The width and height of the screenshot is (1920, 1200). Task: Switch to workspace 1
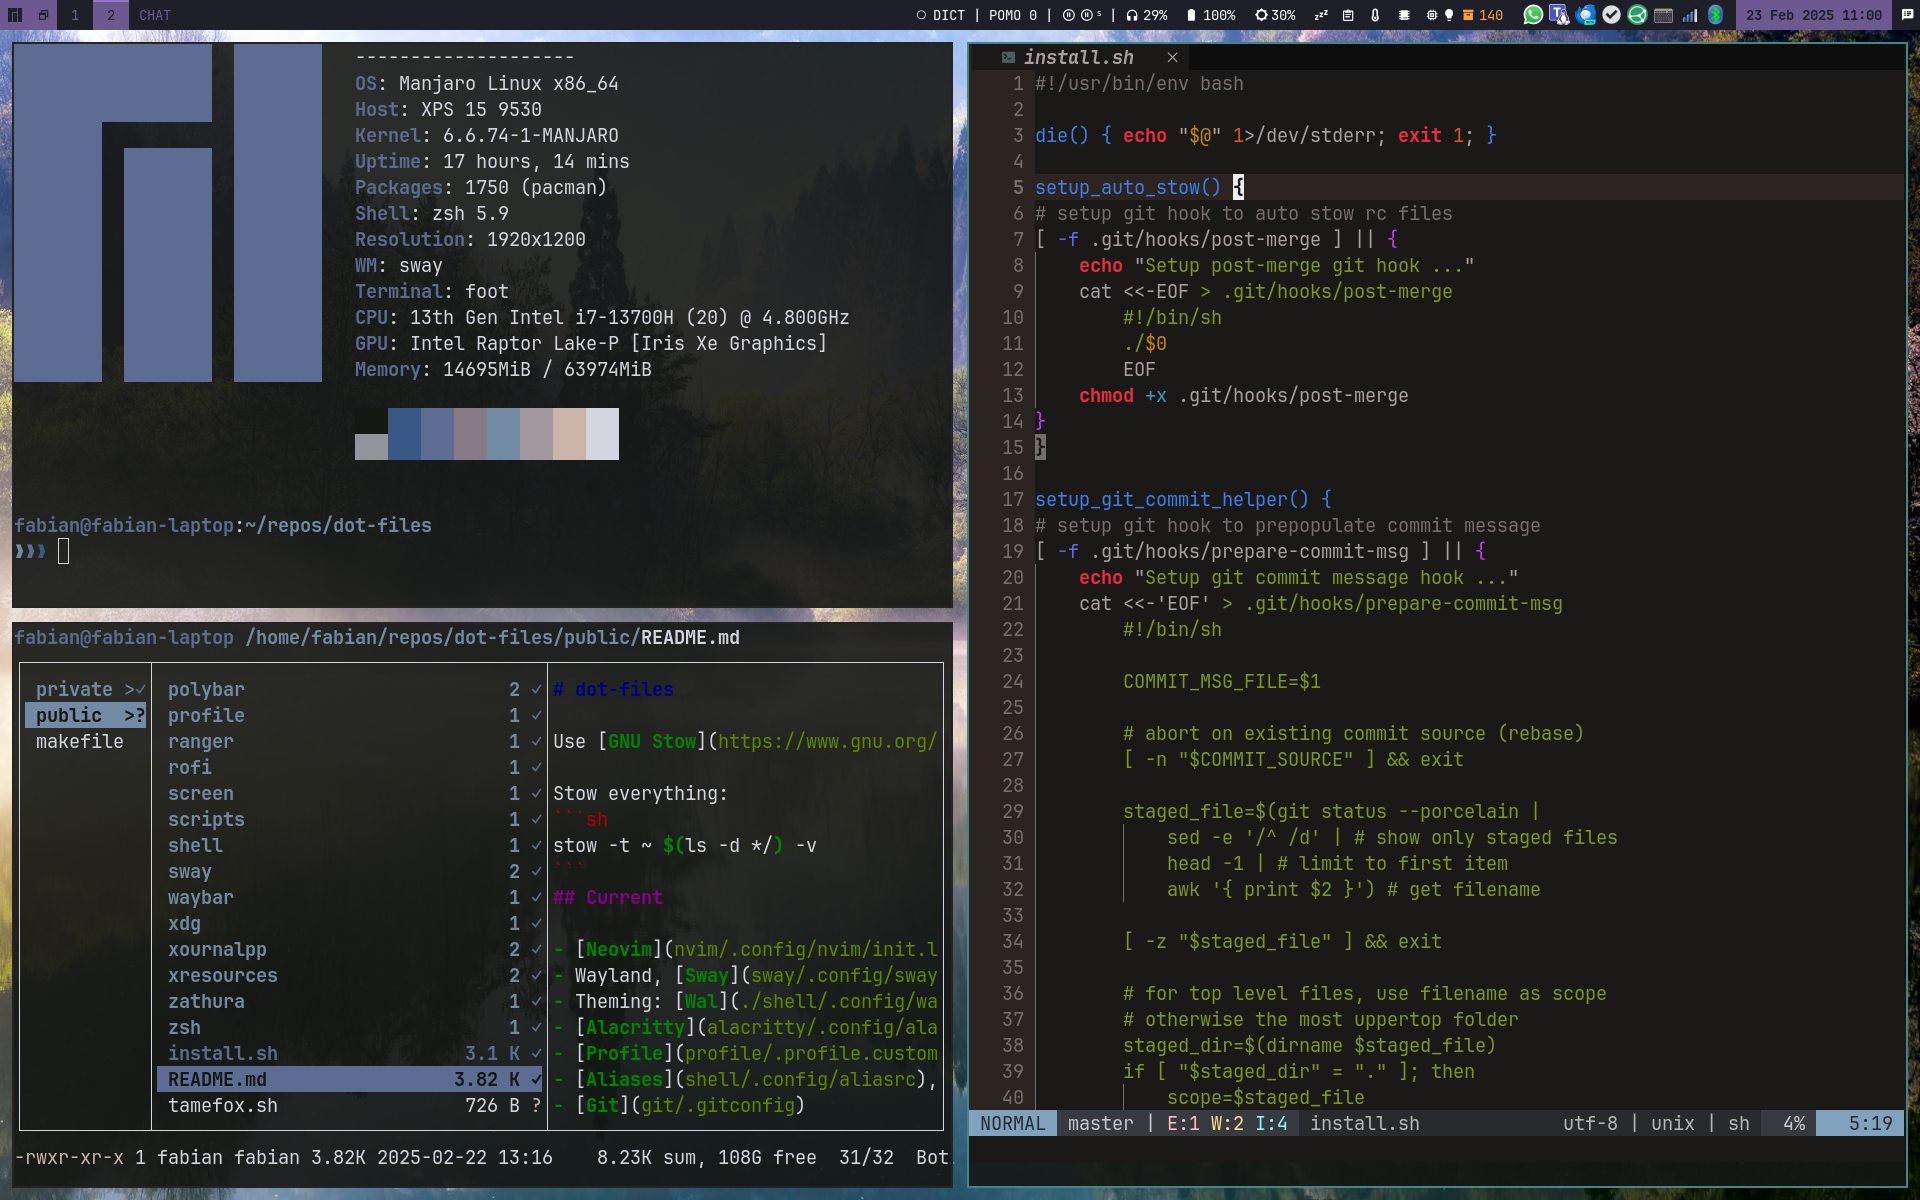(75, 15)
